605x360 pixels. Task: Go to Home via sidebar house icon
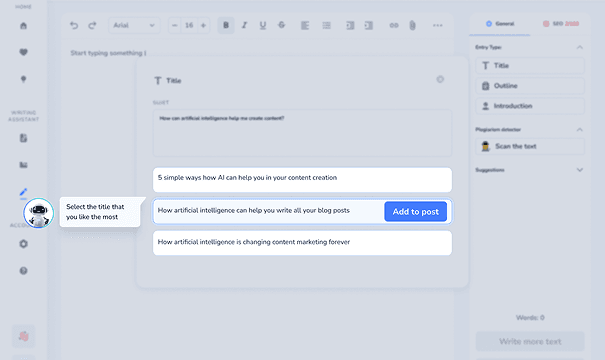[24, 26]
